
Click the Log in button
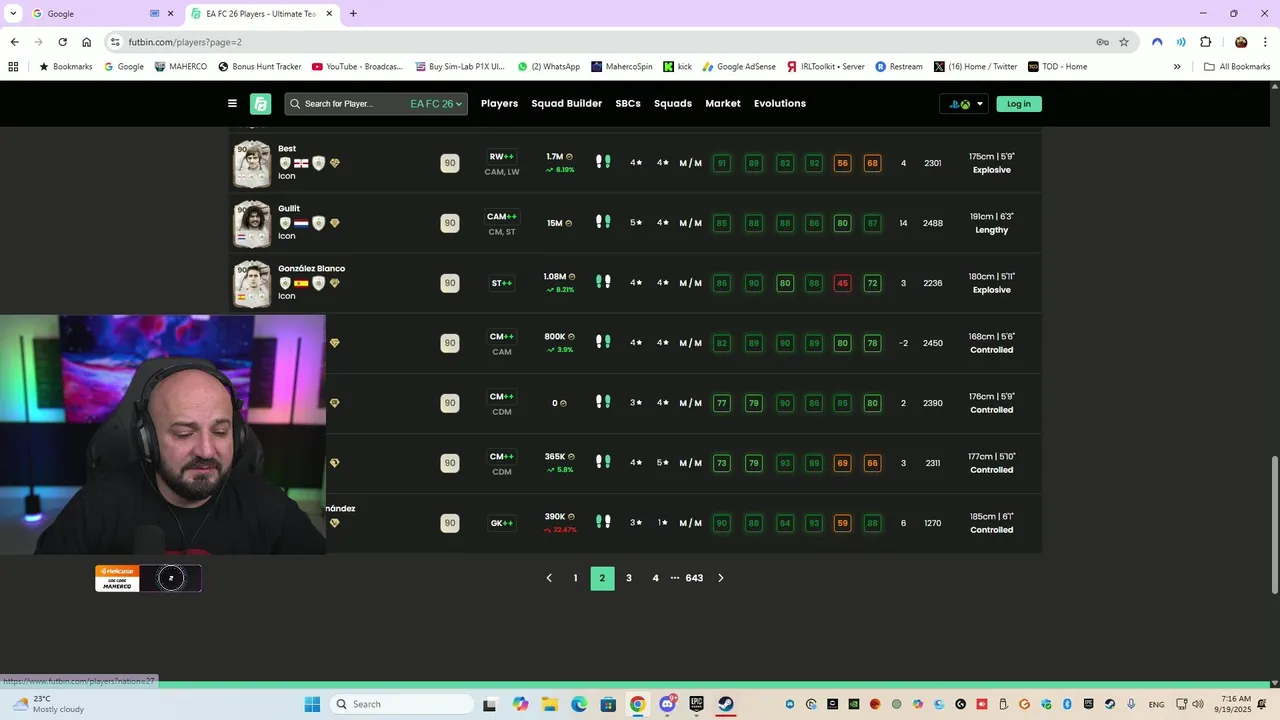[1019, 104]
